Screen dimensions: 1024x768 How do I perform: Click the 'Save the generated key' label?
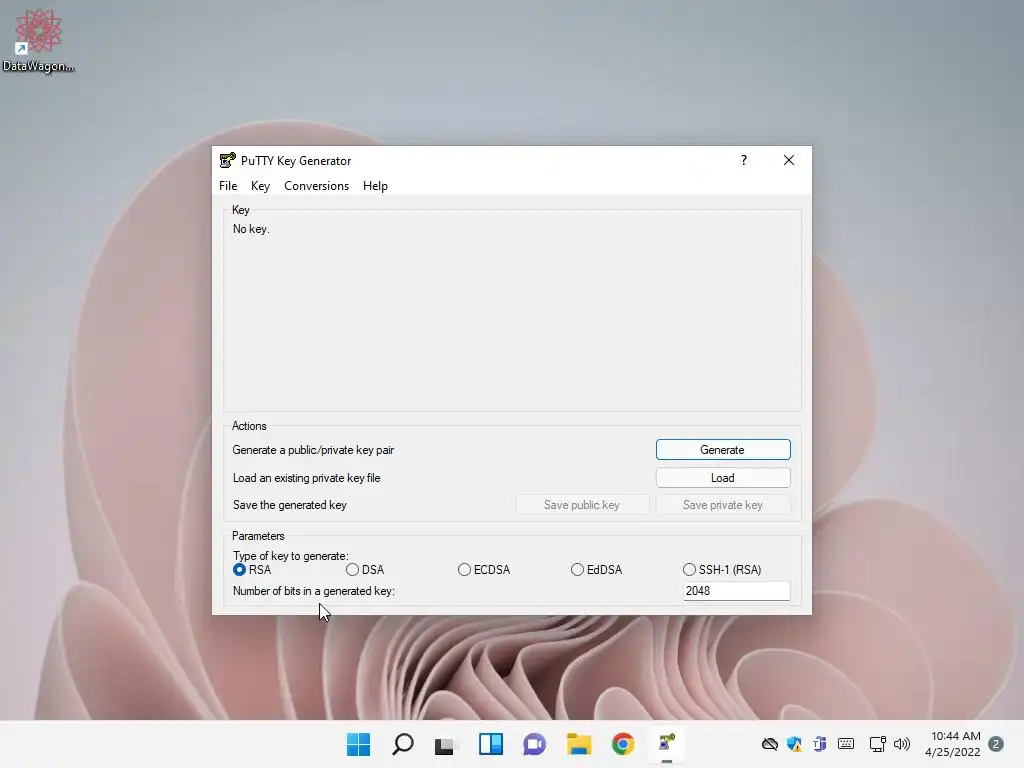click(x=289, y=505)
